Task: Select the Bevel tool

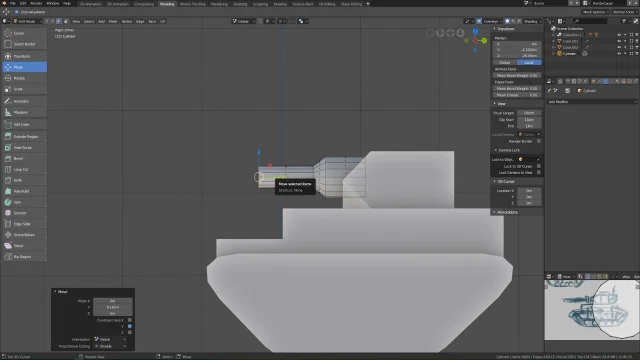Action: click(24, 158)
